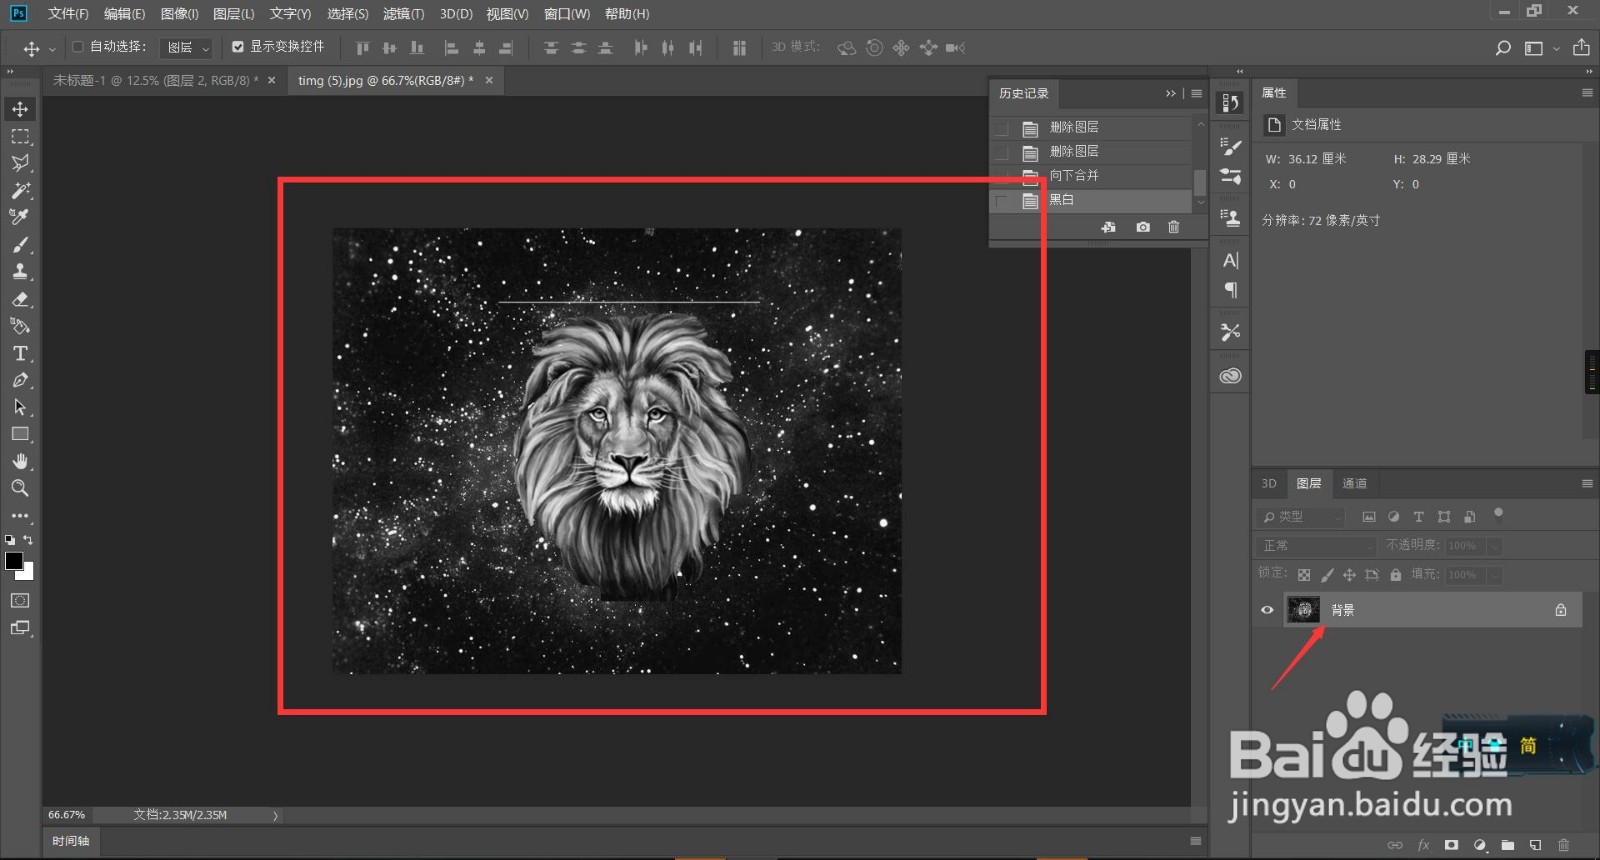Select the Path Selection arrow tool
This screenshot has height=860, width=1600.
[x=20, y=407]
